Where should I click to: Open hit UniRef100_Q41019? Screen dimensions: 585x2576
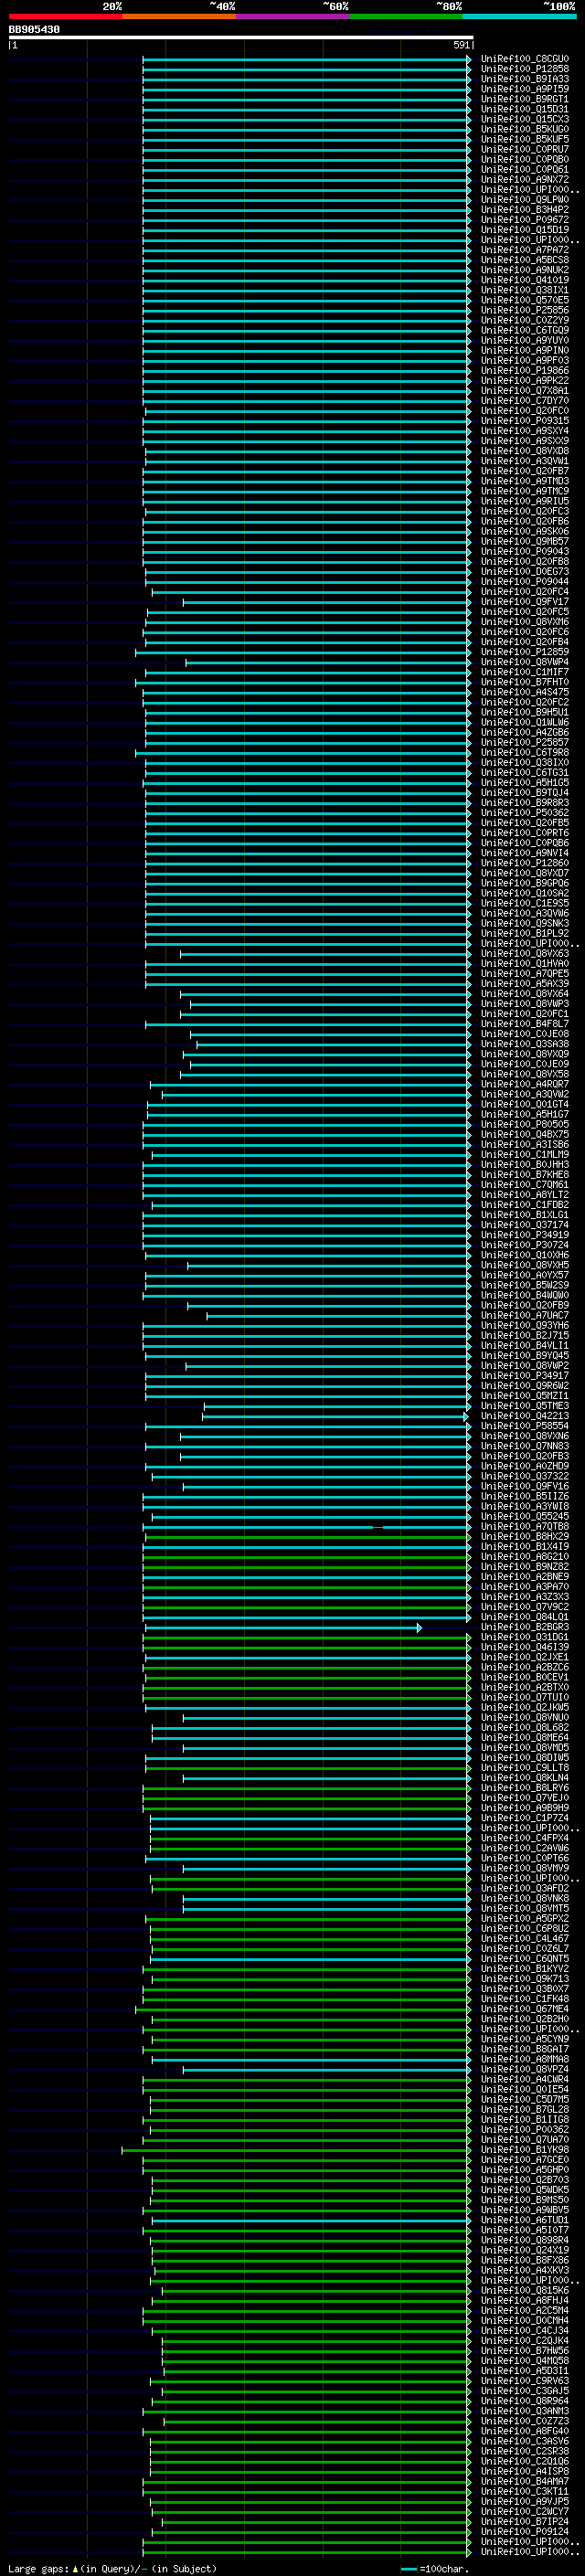(525, 280)
